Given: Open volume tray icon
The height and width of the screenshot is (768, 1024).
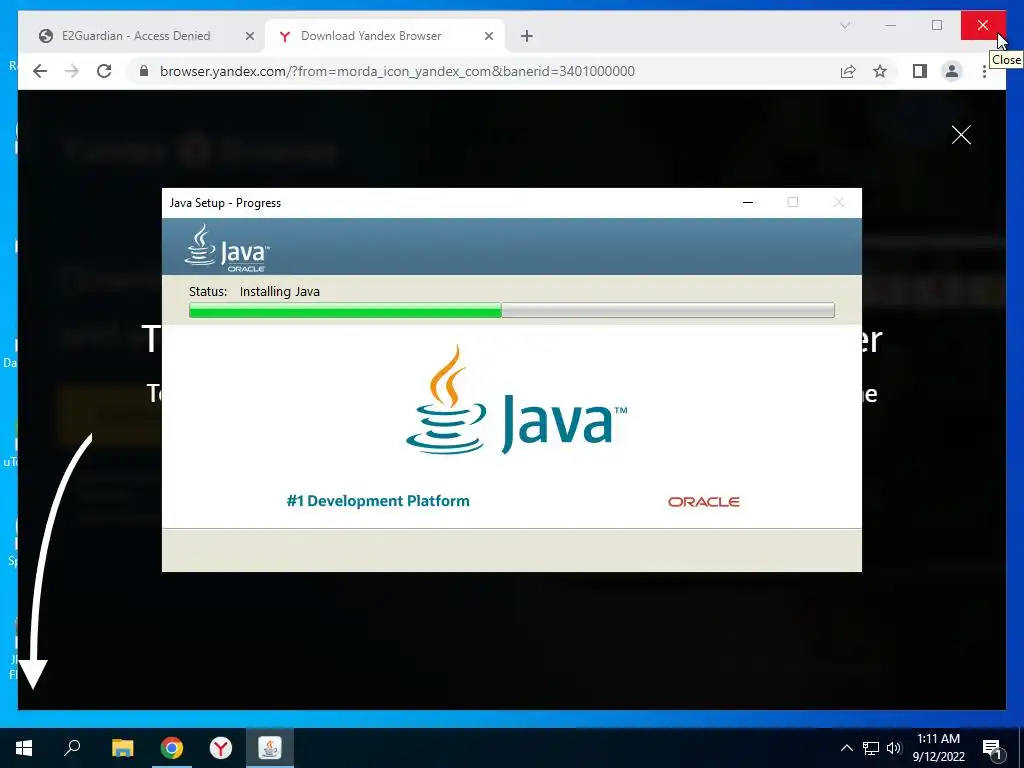Looking at the screenshot, I should [x=894, y=748].
